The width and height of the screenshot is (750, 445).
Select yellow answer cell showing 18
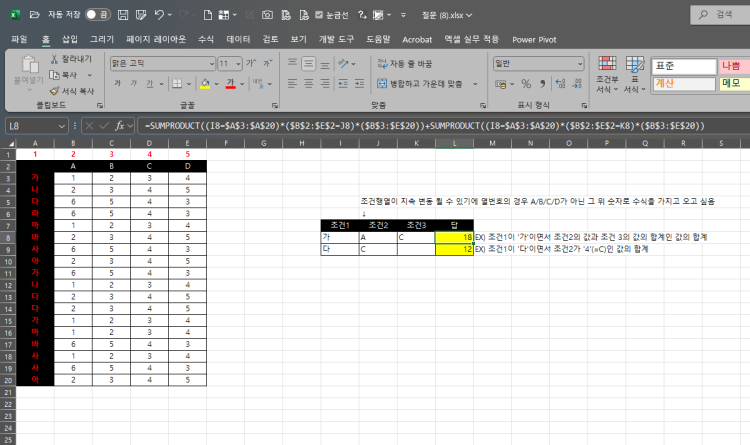point(454,237)
